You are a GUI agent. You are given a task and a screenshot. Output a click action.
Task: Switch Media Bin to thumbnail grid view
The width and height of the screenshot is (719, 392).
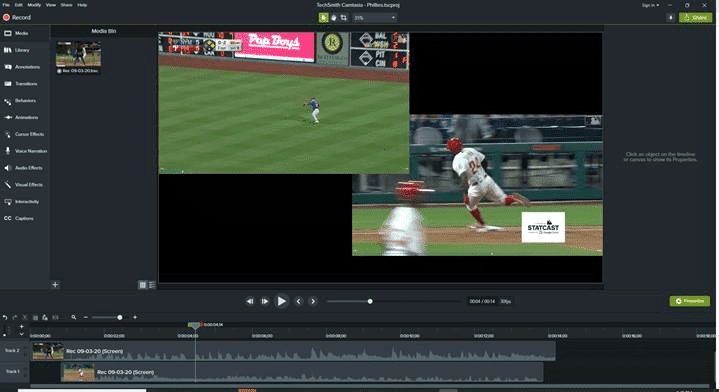point(143,285)
